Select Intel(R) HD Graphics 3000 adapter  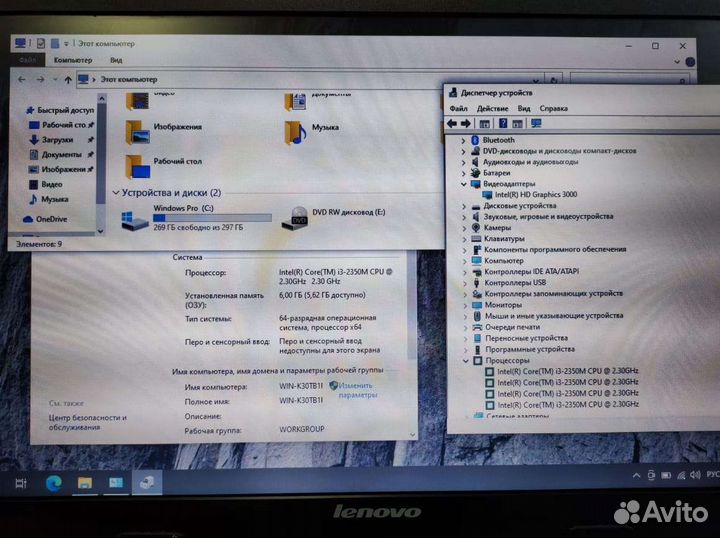535,195
